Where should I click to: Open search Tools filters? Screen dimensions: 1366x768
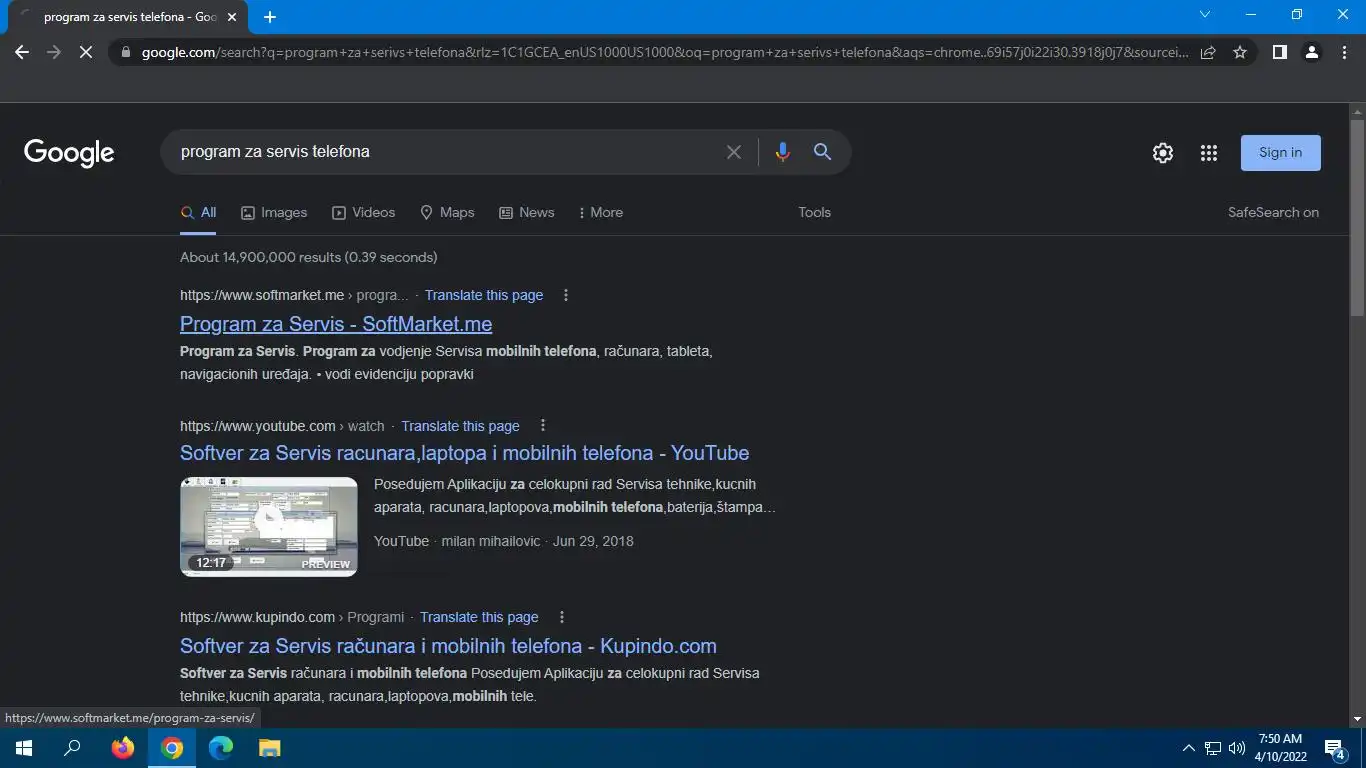(814, 212)
